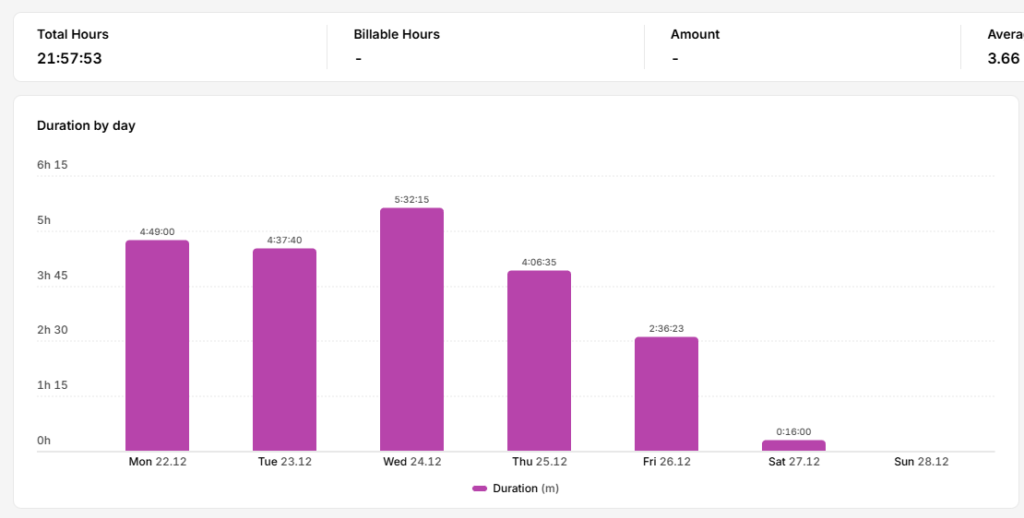Click the Mon 22.12 axis label

[157, 462]
